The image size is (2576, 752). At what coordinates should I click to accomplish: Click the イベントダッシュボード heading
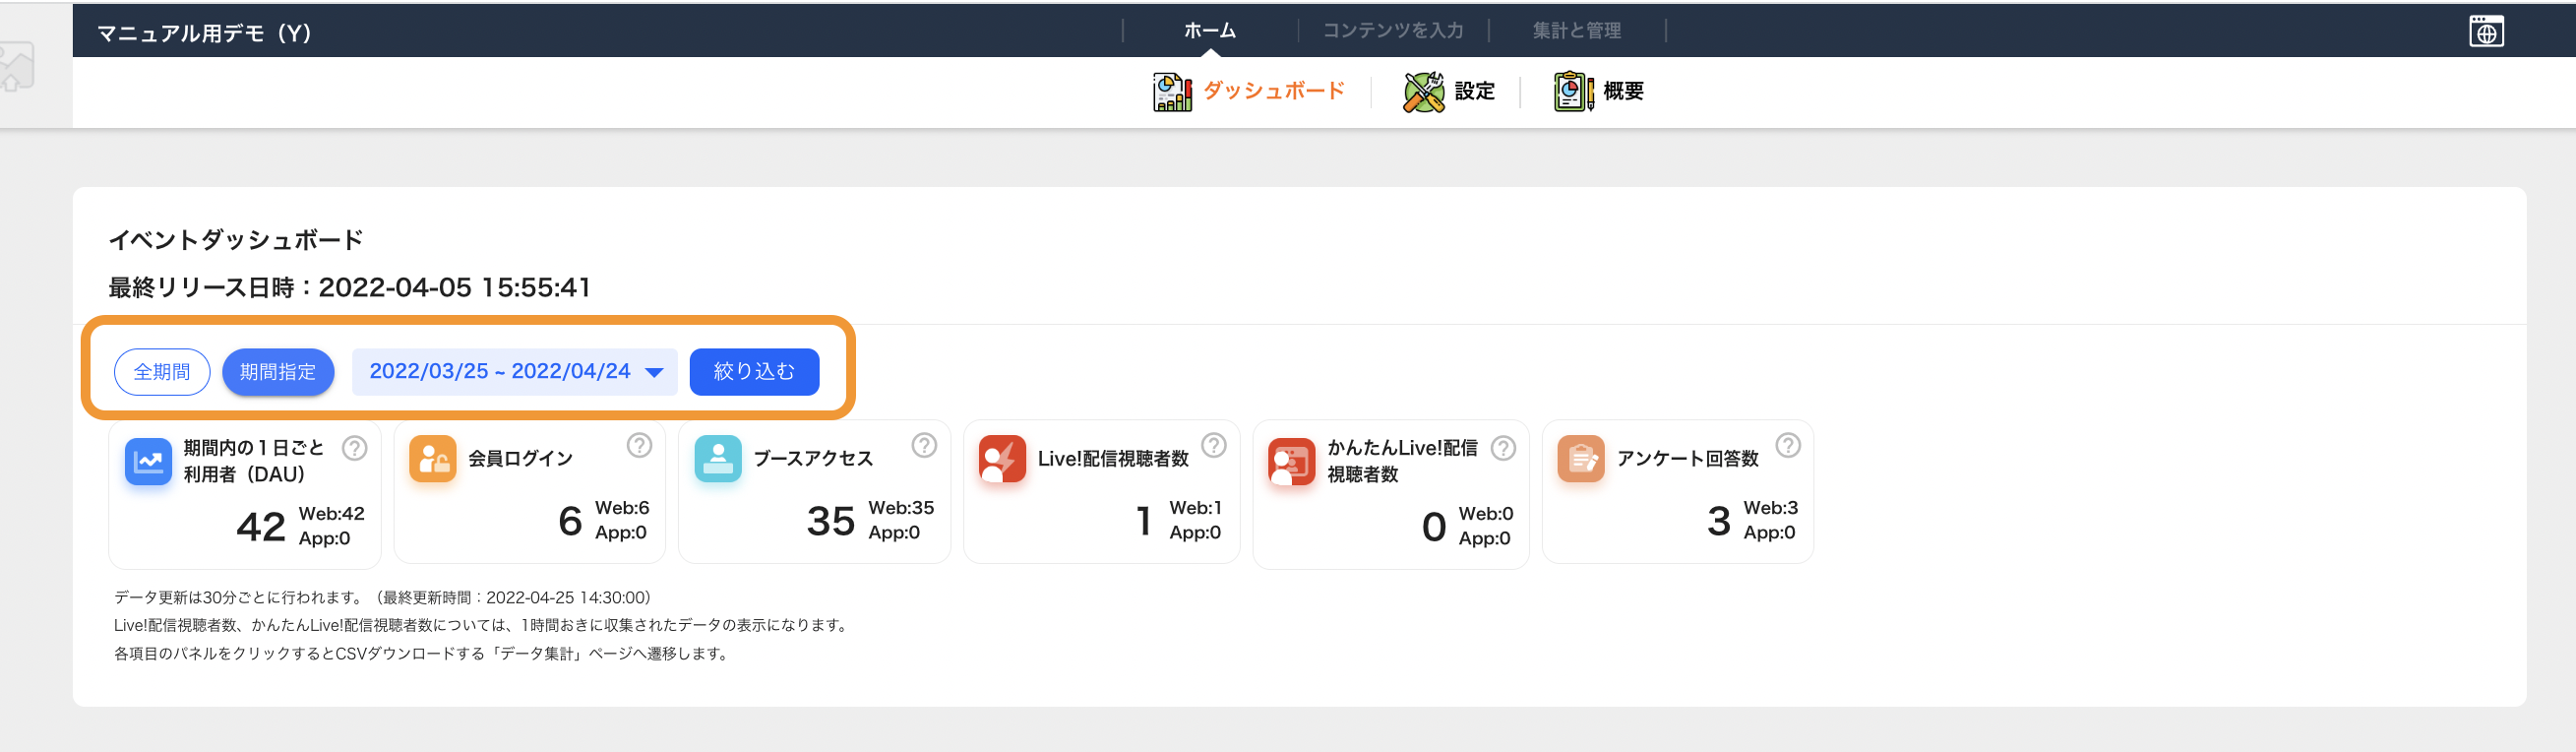(236, 240)
